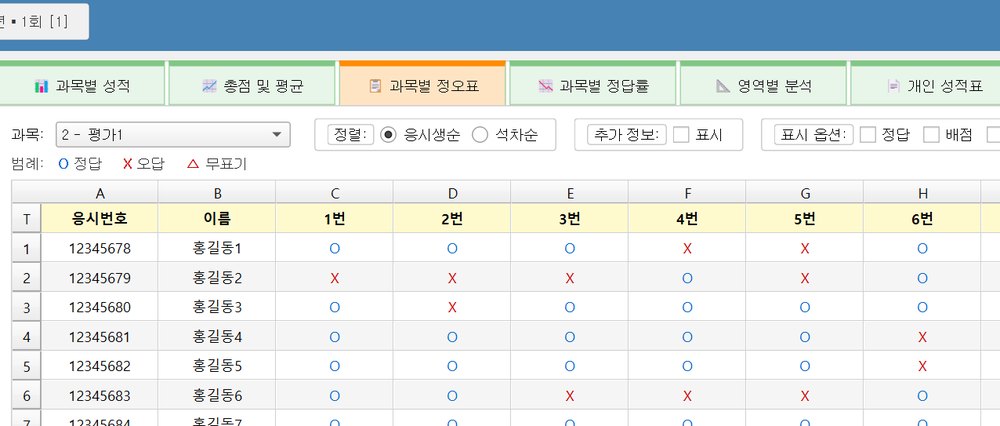1000x426 pixels.
Task: Open the 과목 dropdown showing 2 - 평가1
Action: [x=173, y=135]
